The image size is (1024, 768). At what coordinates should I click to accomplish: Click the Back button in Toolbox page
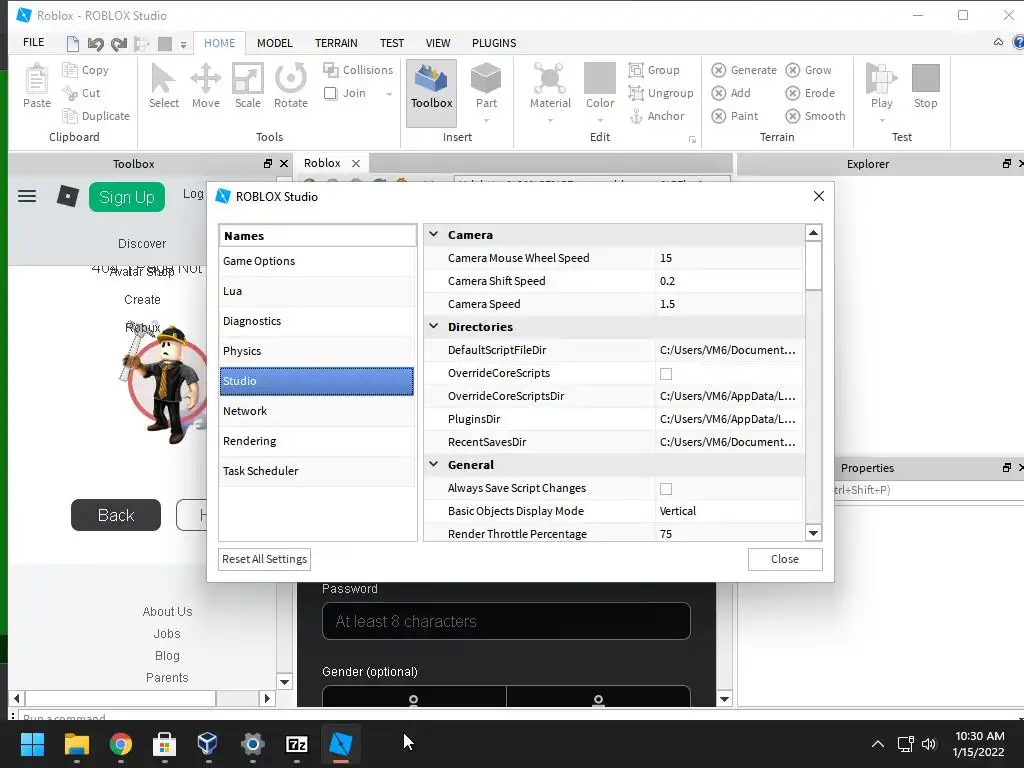[x=116, y=515]
